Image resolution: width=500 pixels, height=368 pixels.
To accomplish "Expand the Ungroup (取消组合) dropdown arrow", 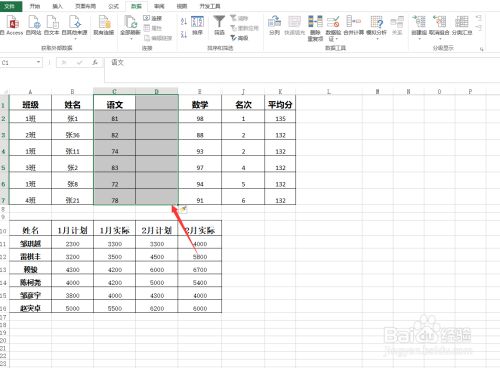I will [x=439, y=39].
